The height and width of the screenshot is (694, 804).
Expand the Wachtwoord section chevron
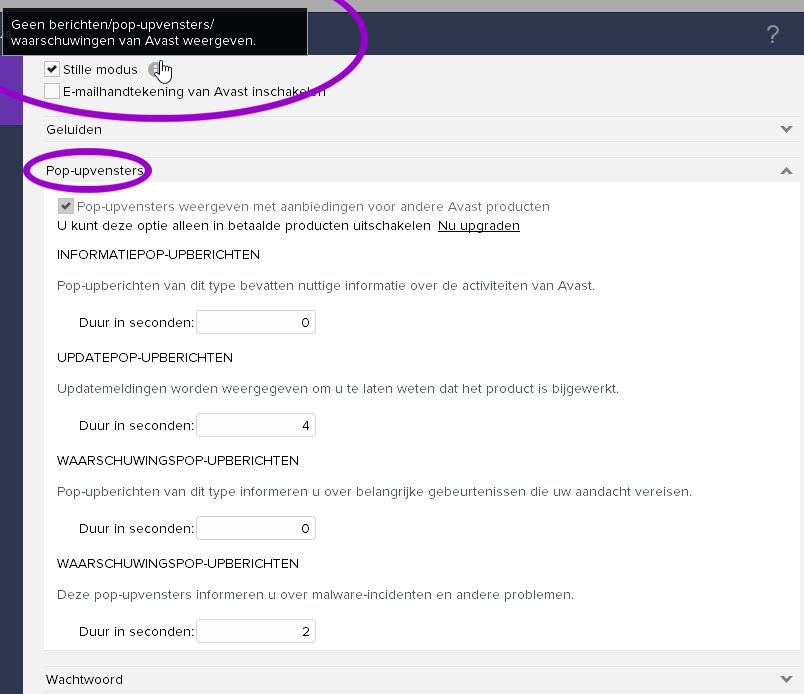(786, 679)
